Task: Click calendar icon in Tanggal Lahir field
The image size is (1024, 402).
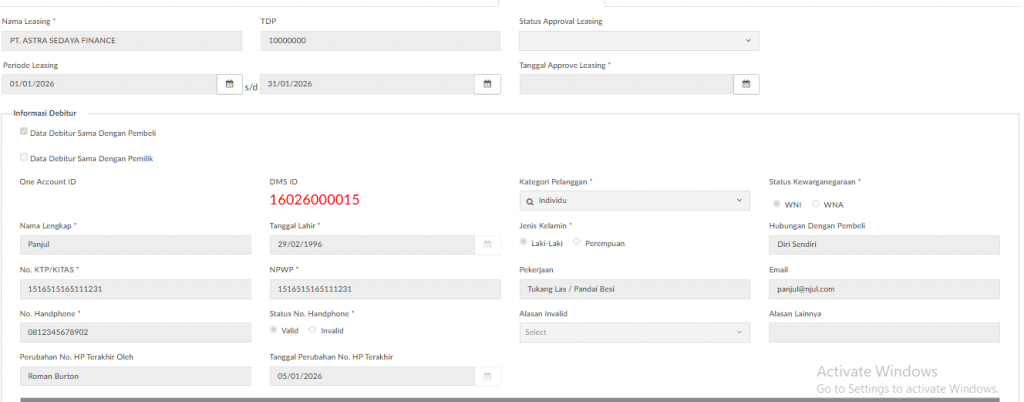Action: [x=487, y=245]
